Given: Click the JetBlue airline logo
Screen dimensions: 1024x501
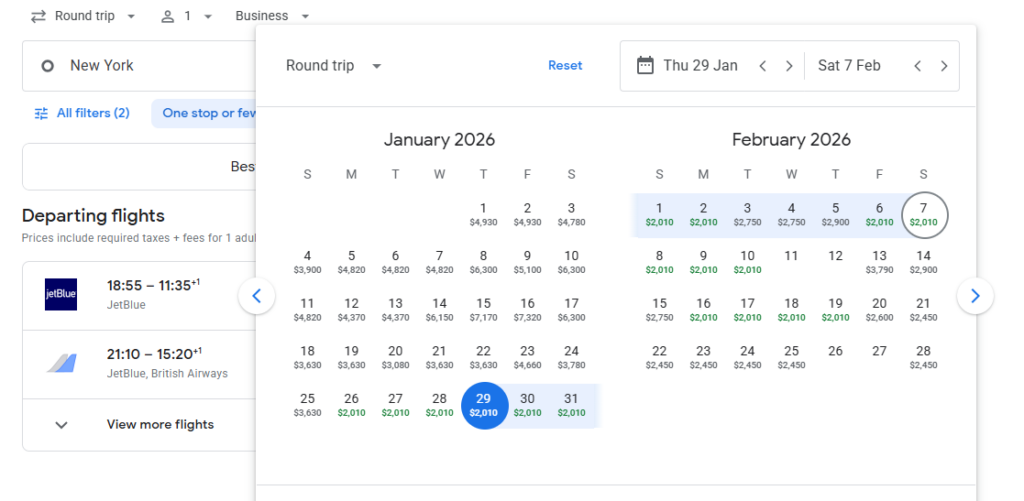Looking at the screenshot, I should 61,294.
